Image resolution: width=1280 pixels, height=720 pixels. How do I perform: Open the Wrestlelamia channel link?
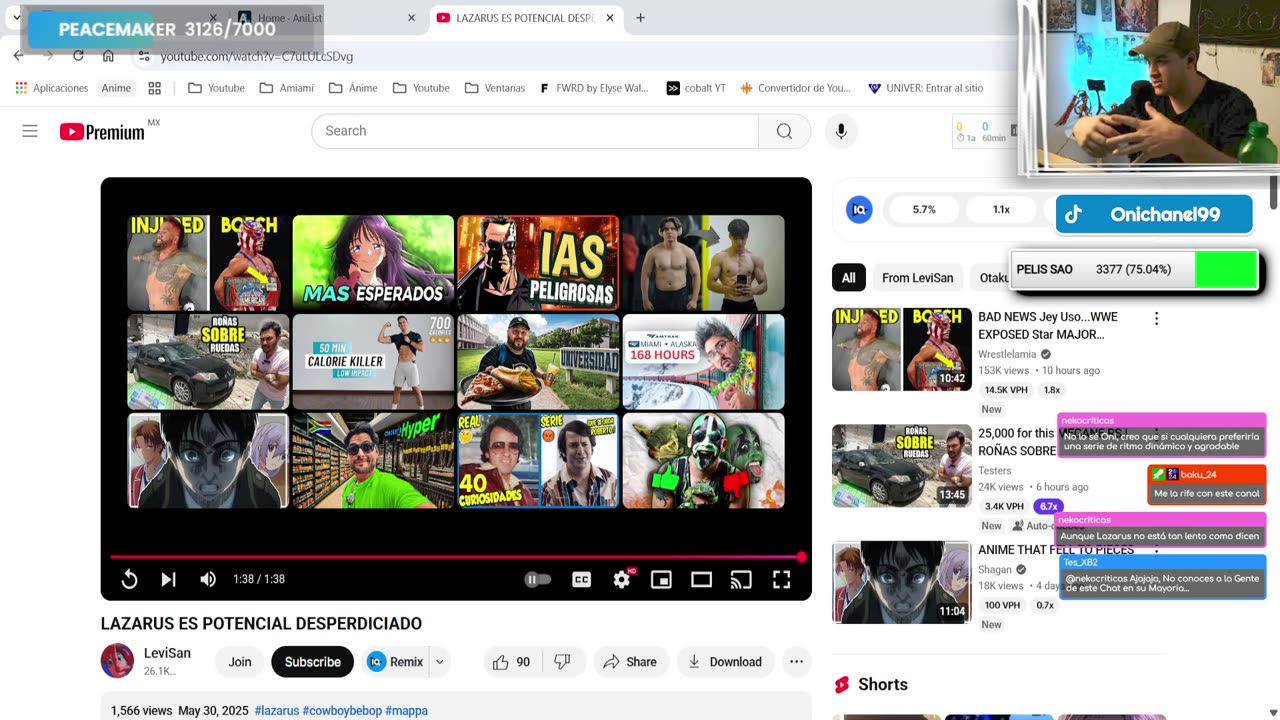[x=1008, y=354]
